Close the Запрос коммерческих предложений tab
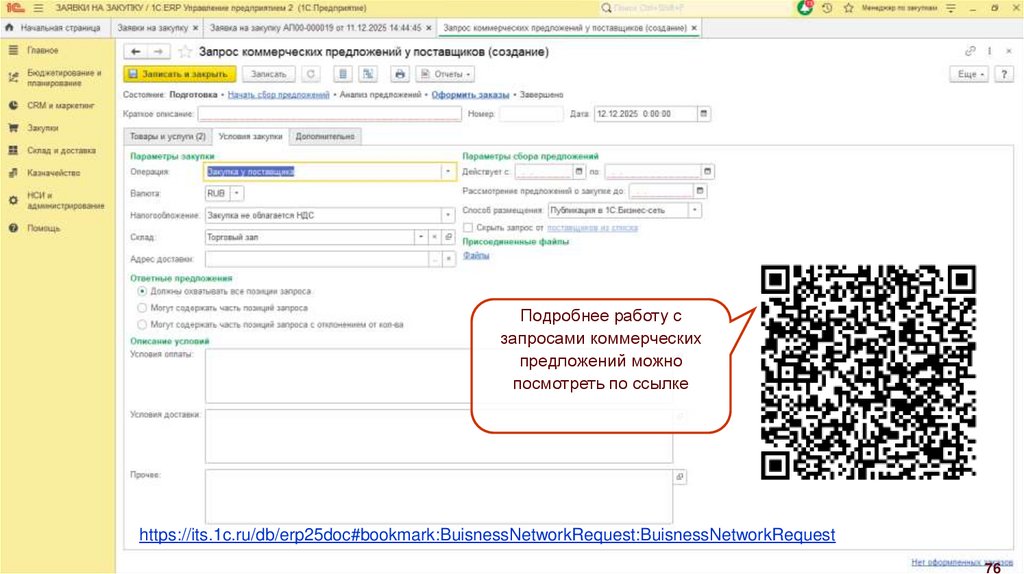 (x=694, y=27)
